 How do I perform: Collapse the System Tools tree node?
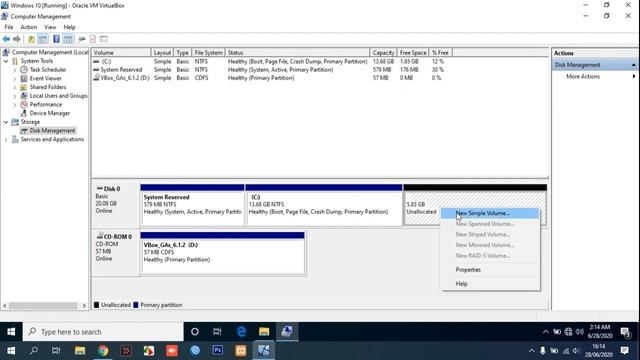point(6,61)
